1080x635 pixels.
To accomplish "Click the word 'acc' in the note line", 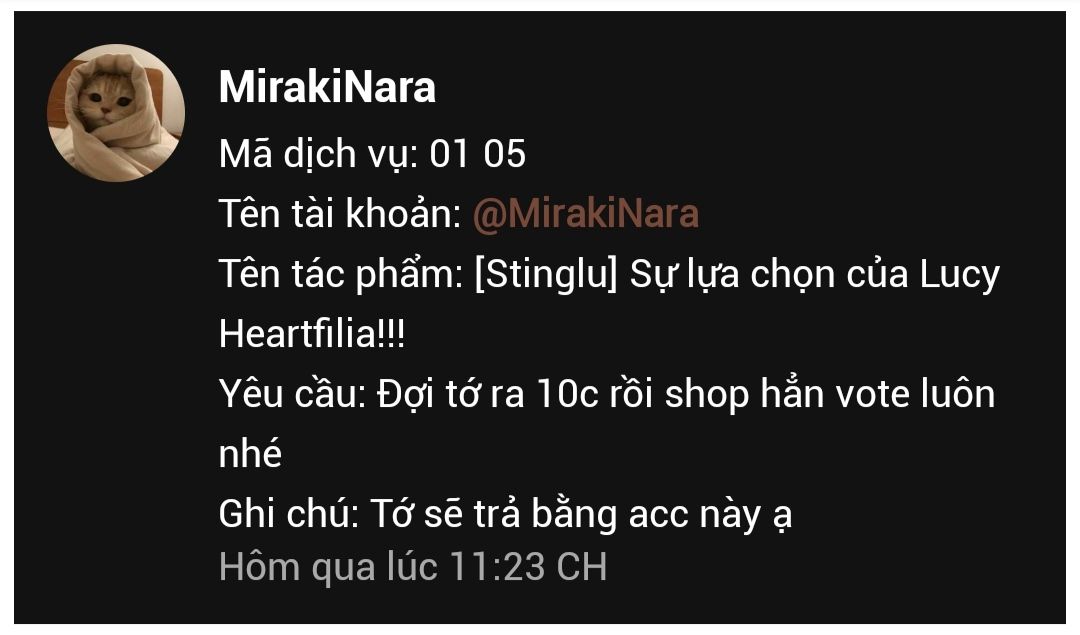I will pos(658,514).
